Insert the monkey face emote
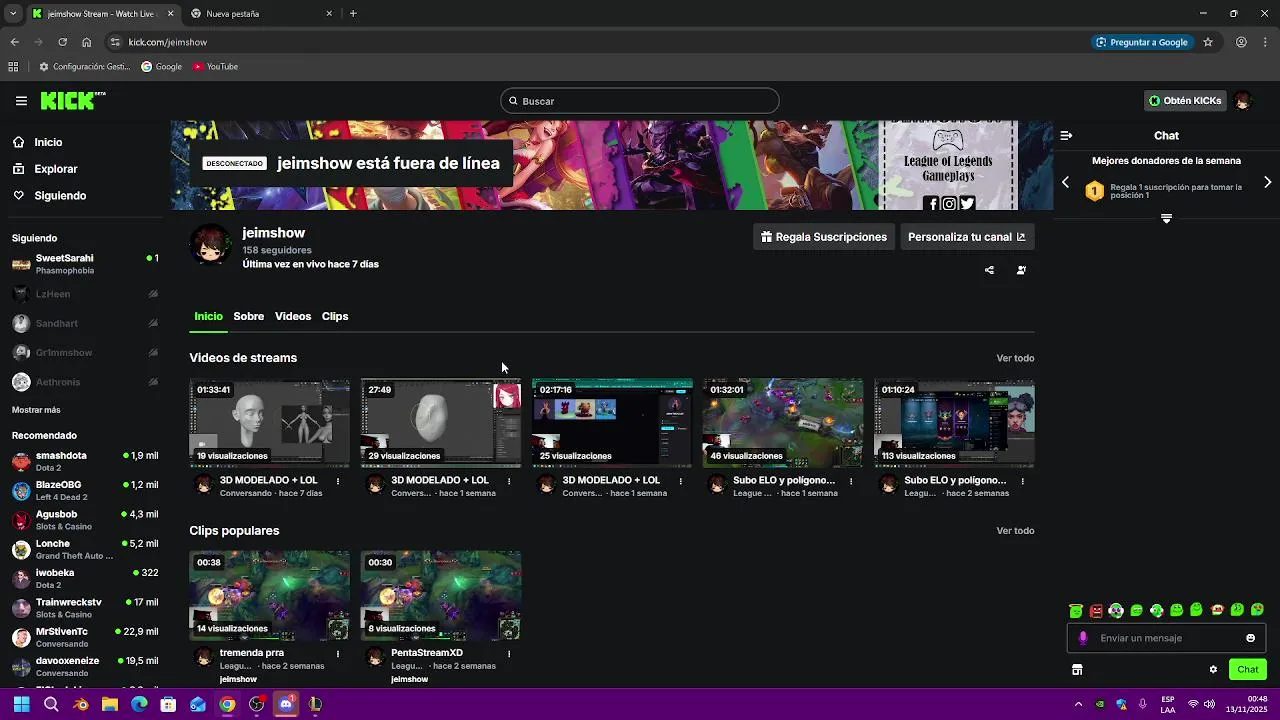The width and height of the screenshot is (1280, 720). (x=1217, y=610)
